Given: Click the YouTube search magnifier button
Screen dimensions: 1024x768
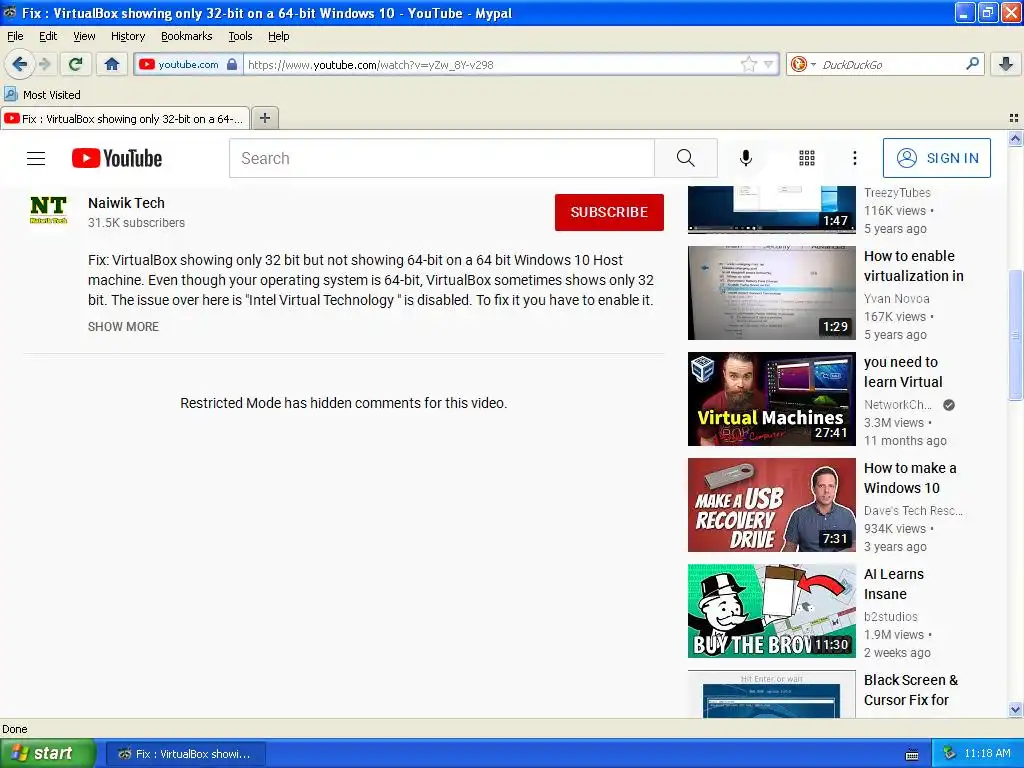Looking at the screenshot, I should [686, 158].
